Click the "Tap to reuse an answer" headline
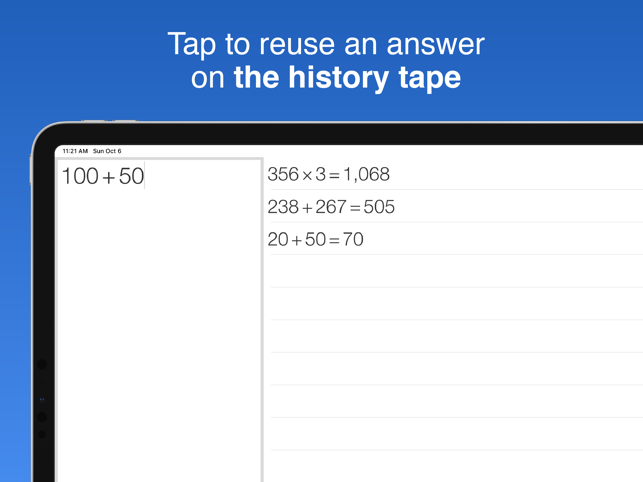The width and height of the screenshot is (643, 482). 326,44
